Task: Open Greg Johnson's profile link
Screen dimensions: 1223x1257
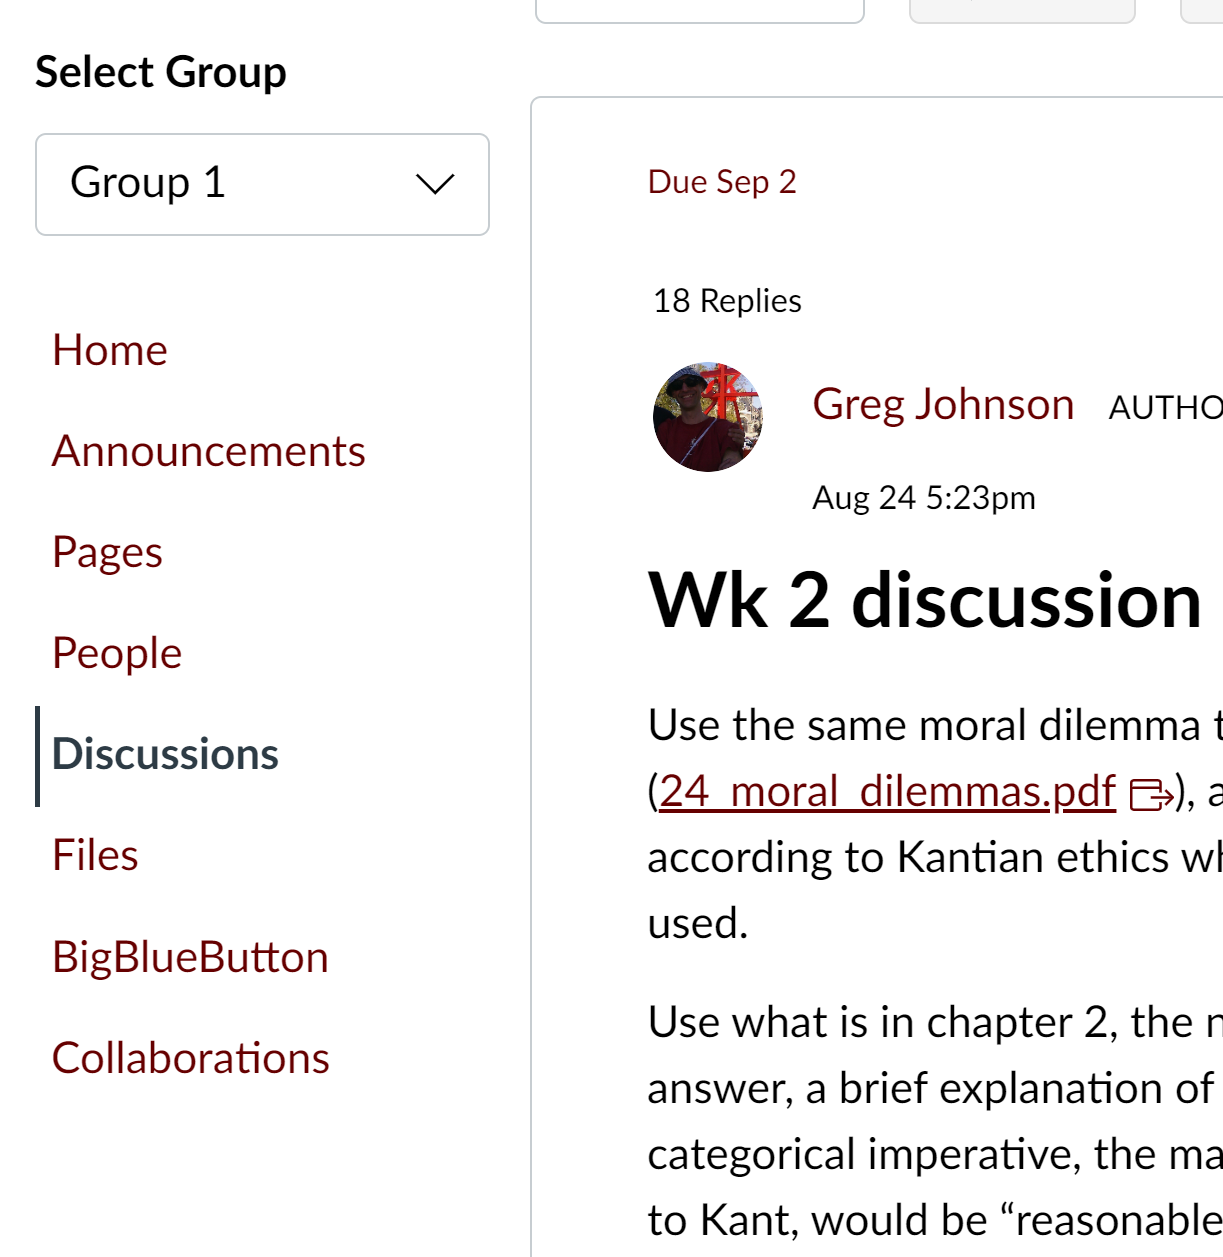Action: (943, 404)
